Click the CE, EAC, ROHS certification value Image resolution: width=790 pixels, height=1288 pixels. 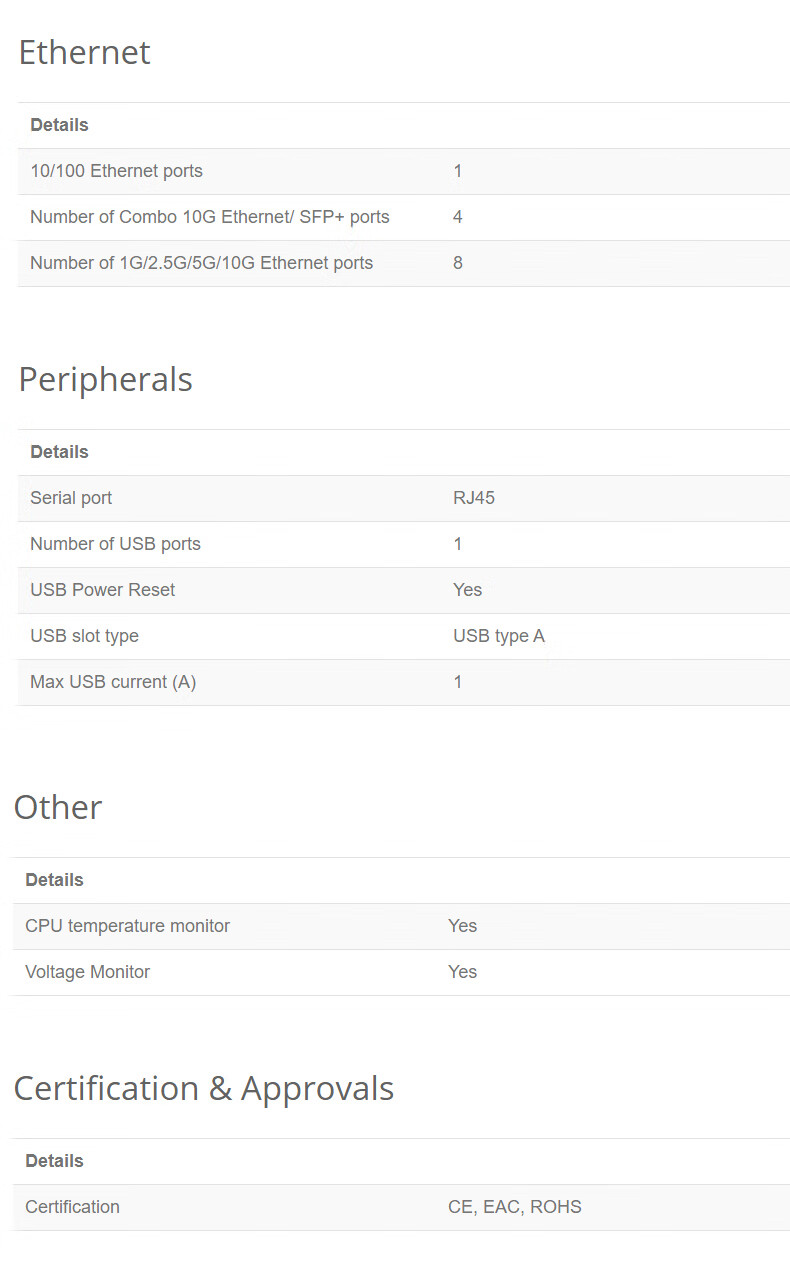515,1207
